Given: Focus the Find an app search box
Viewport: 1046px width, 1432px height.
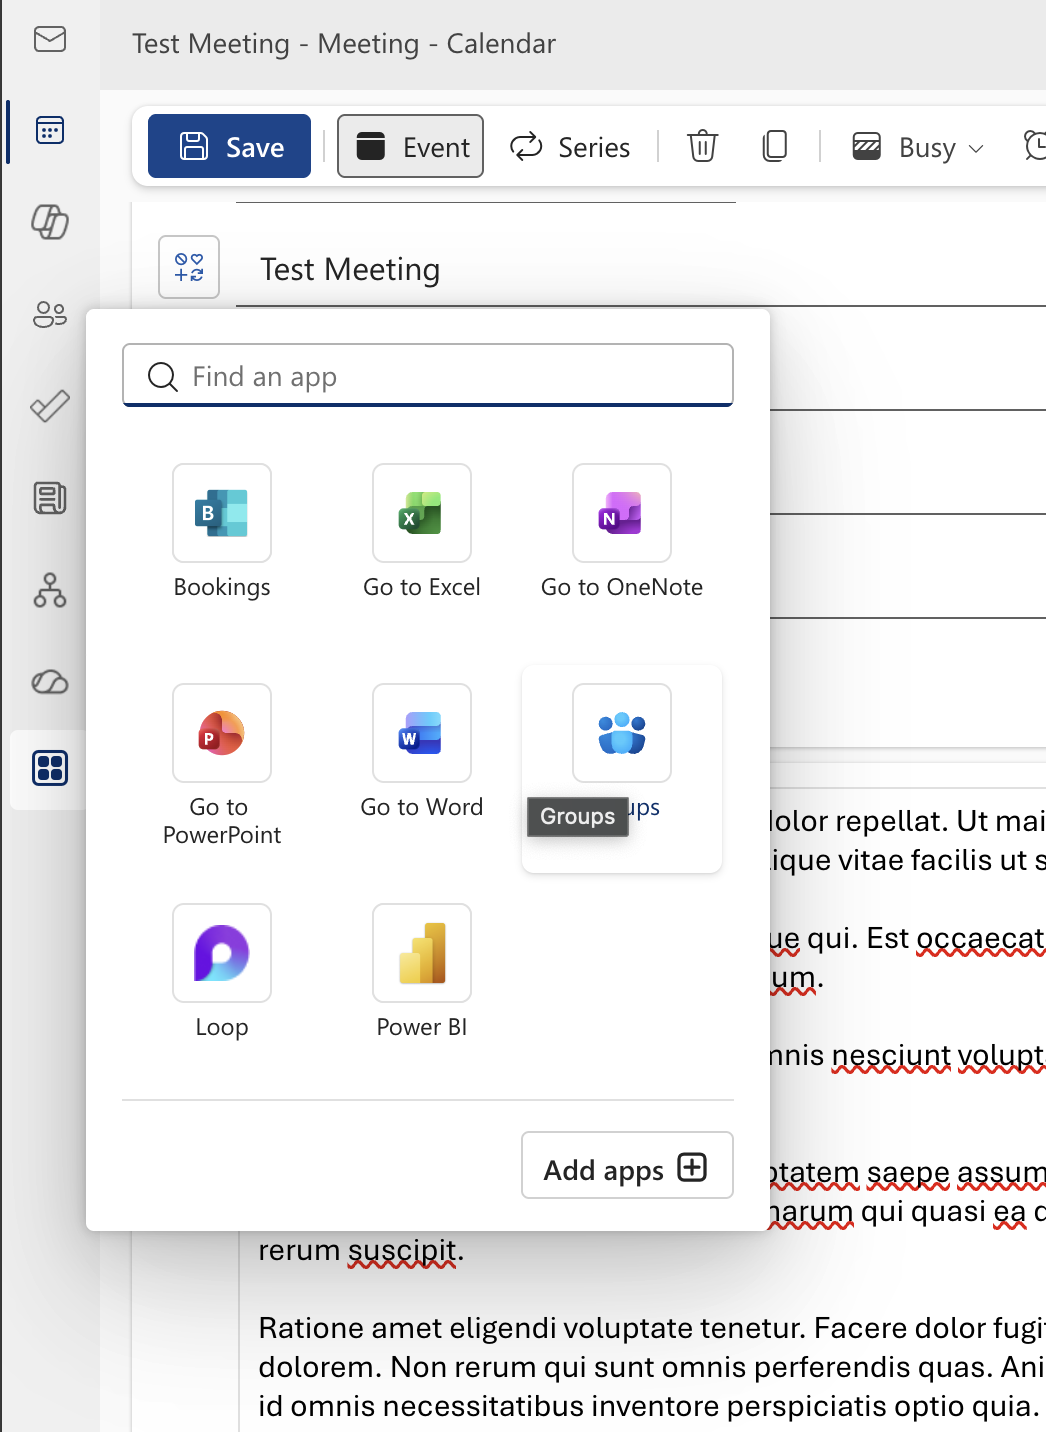Looking at the screenshot, I should (428, 376).
